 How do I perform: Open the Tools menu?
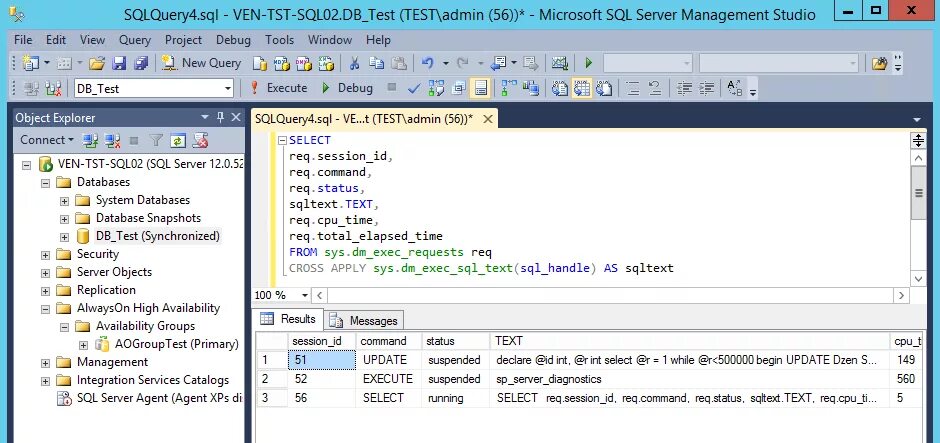[279, 40]
